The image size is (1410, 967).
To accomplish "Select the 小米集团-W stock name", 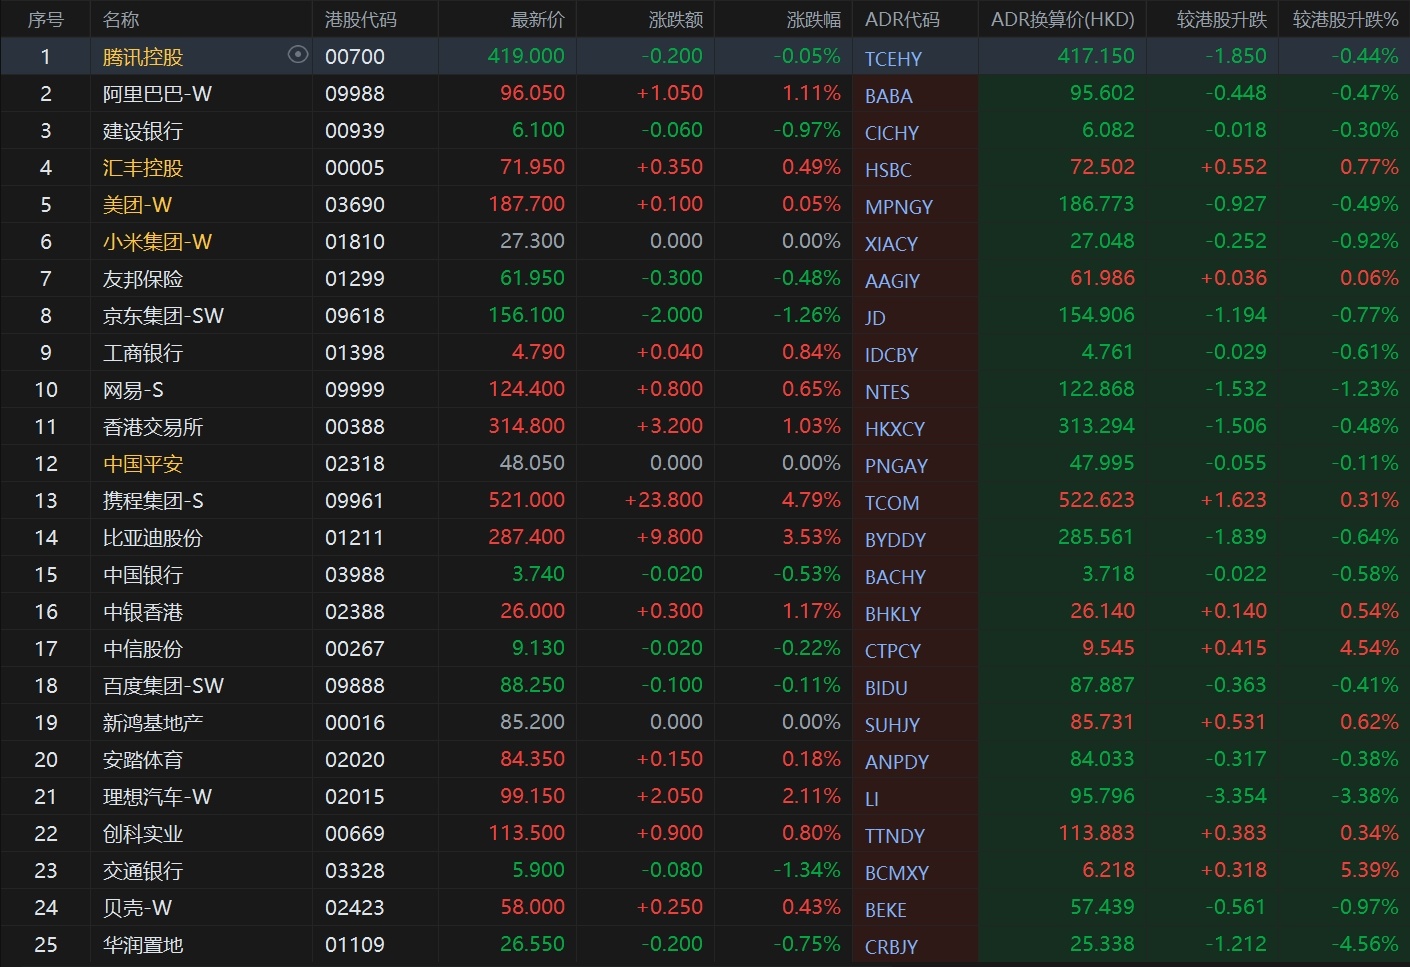I will [x=157, y=242].
